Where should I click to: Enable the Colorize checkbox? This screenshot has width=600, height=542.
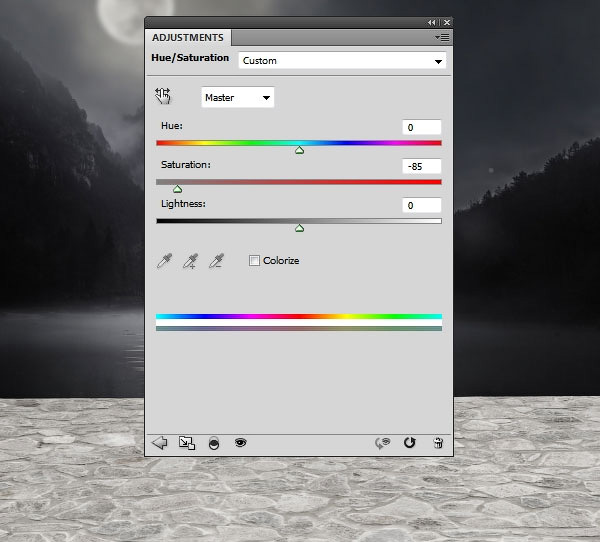click(x=254, y=261)
